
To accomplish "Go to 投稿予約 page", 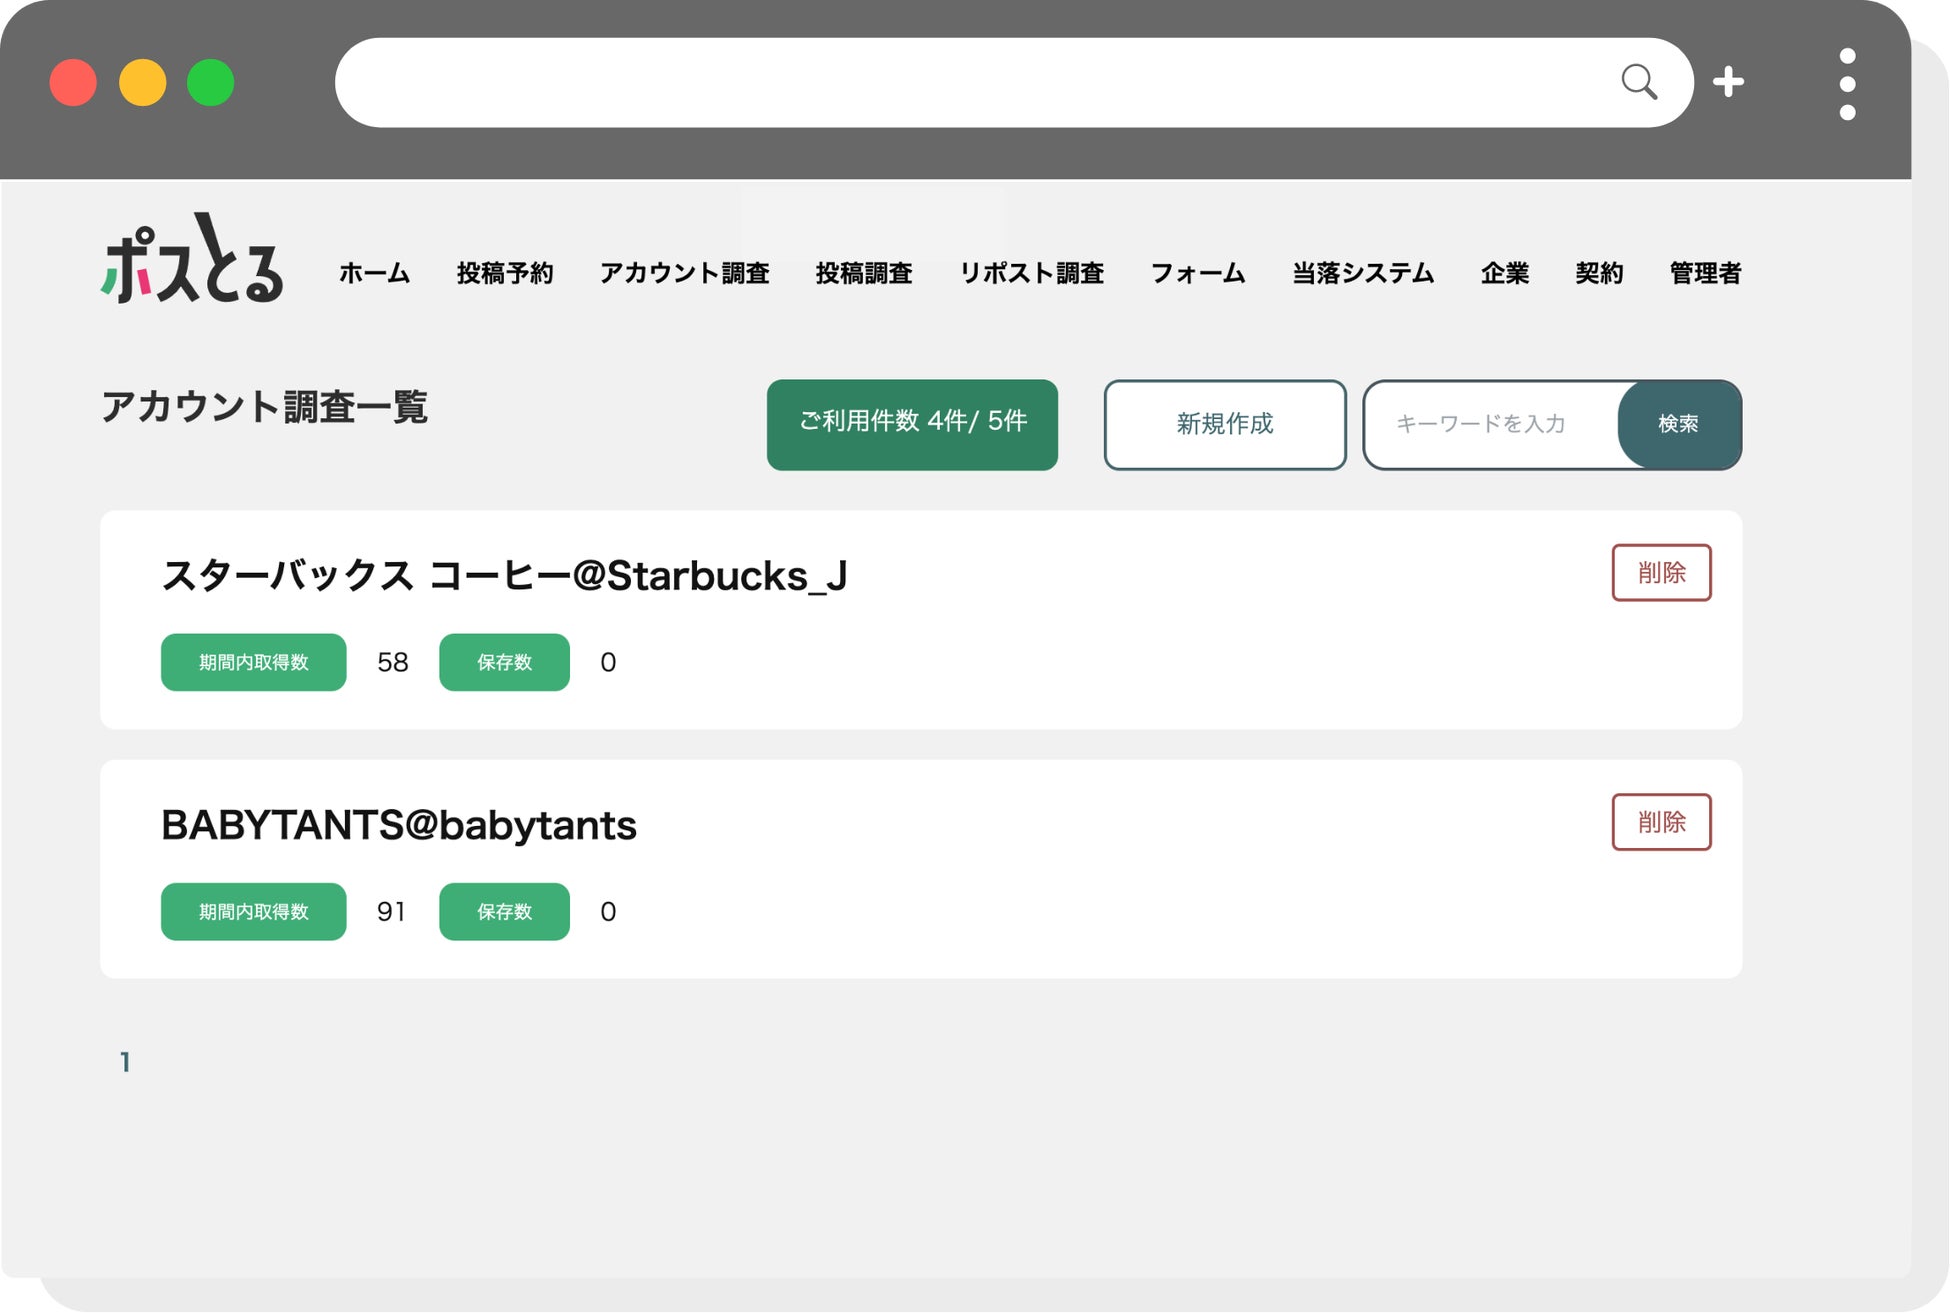I will pyautogui.click(x=505, y=273).
